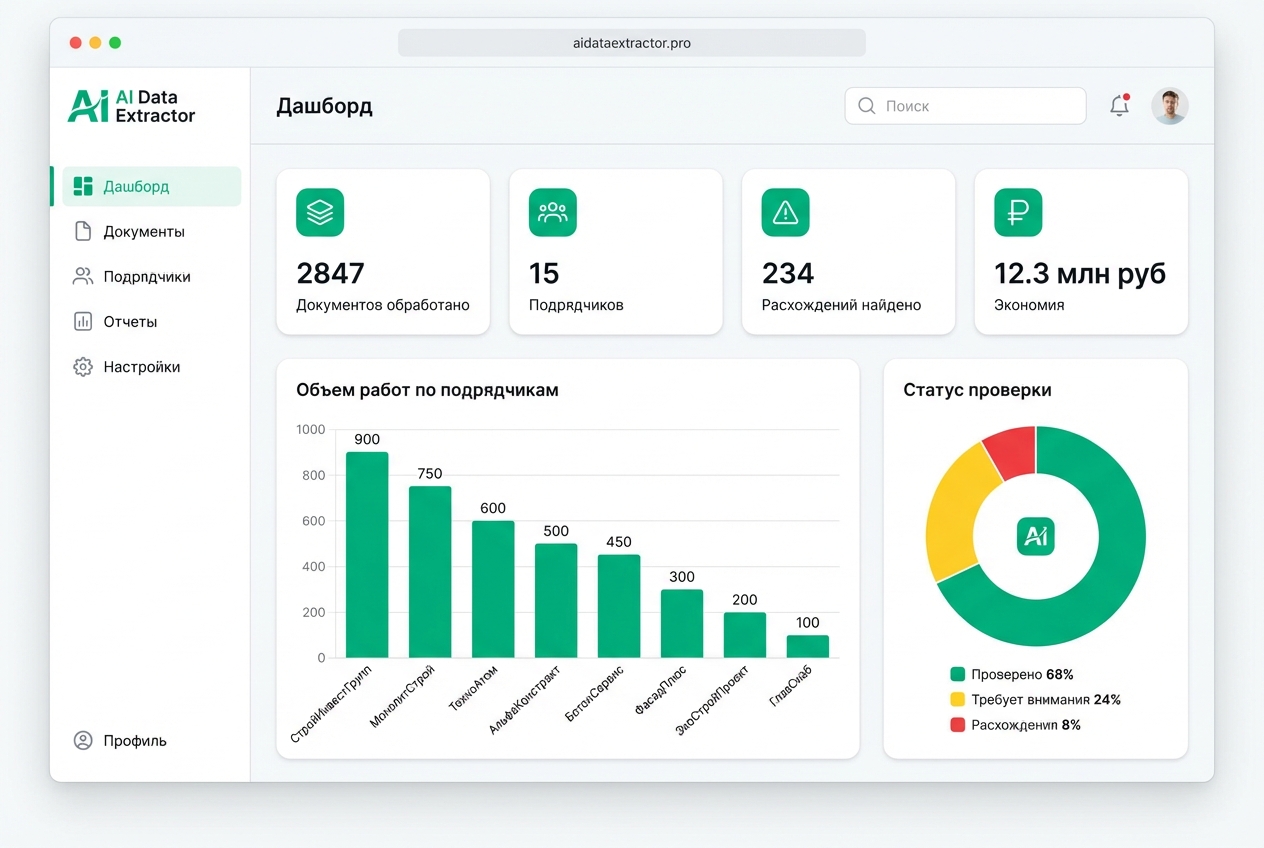
Task: Click the yellow Требует внимания legend swatch
Action: pos(957,700)
